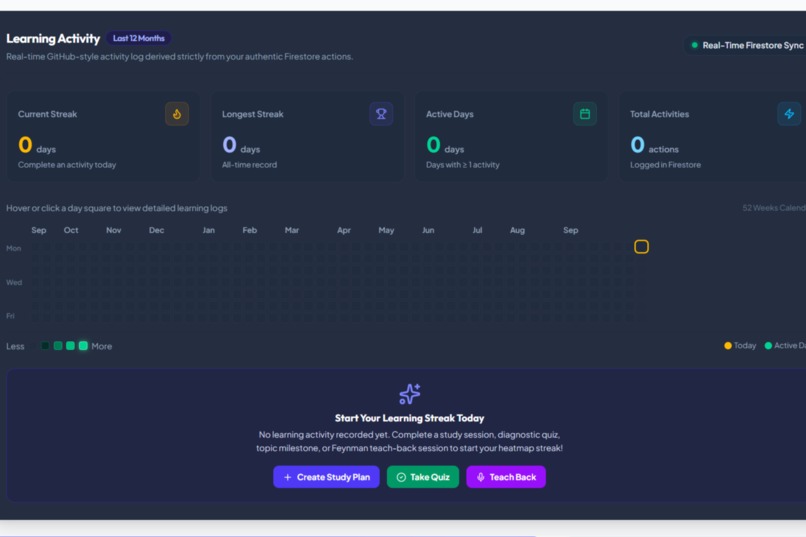Open the Teach Back session button
Screen dimensions: 806x537
[x=506, y=477]
